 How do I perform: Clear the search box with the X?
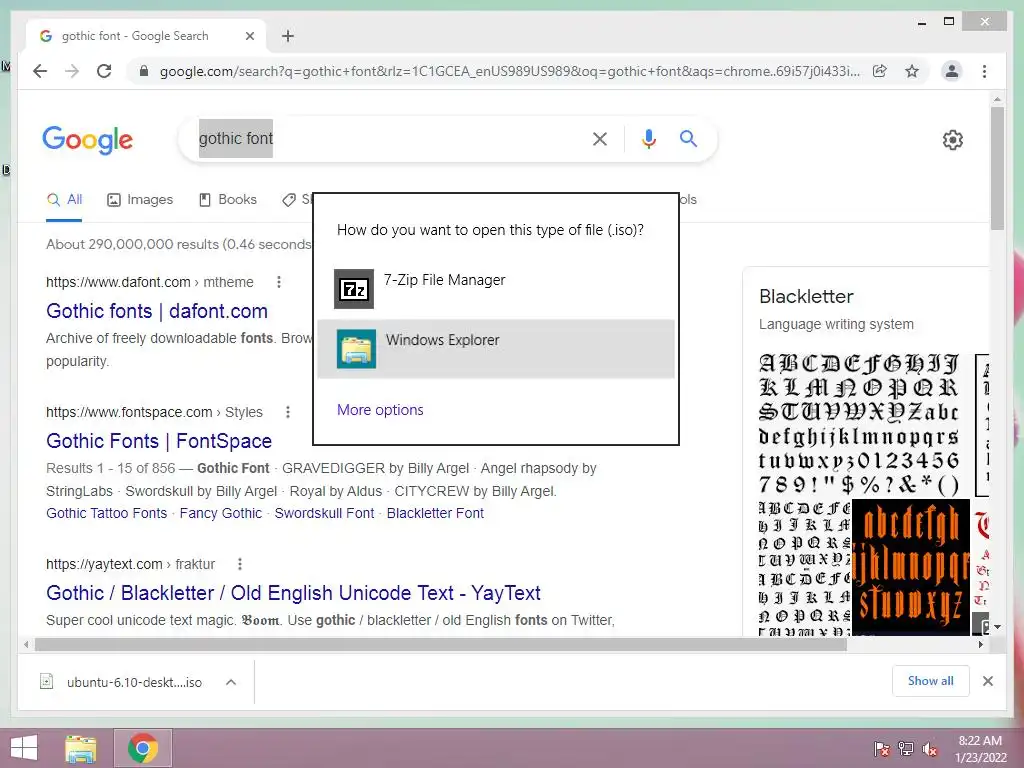point(600,138)
